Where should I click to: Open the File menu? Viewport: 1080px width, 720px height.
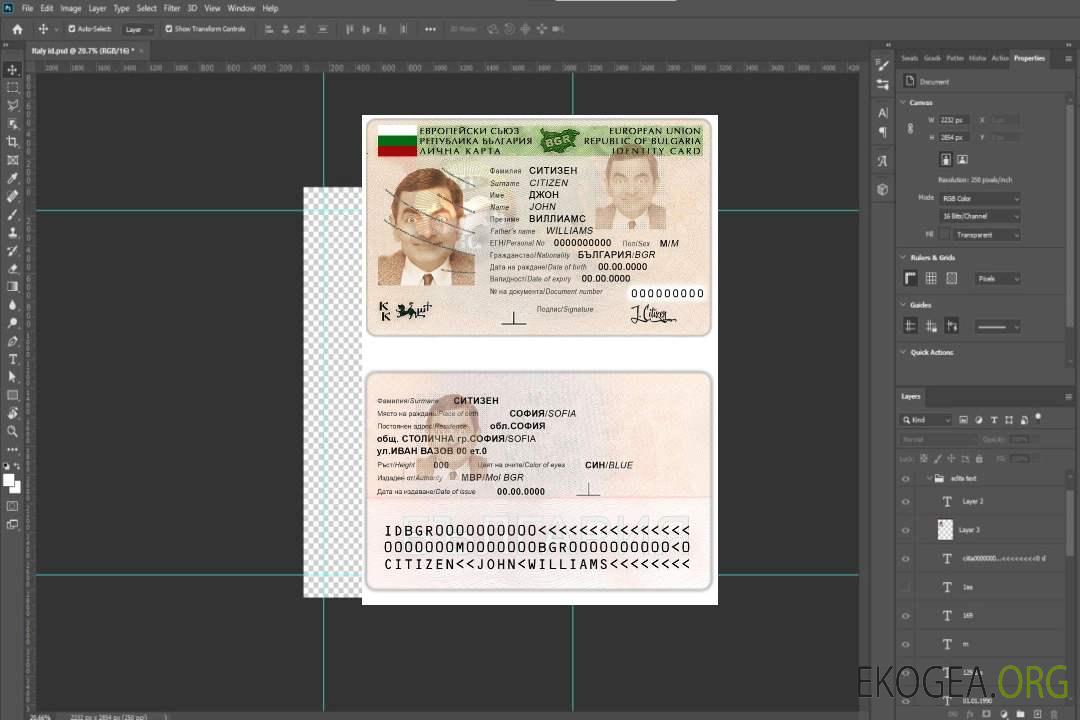pos(28,8)
